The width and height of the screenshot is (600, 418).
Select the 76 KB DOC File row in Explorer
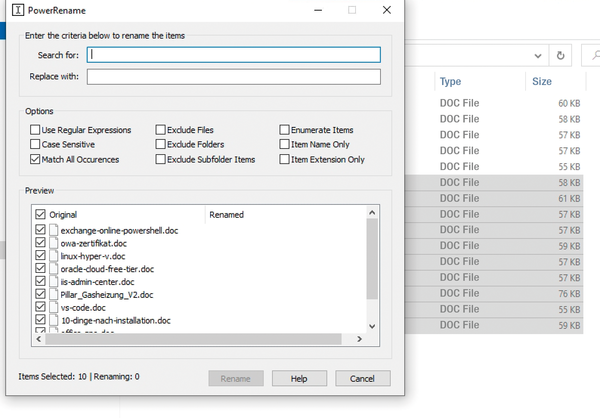click(x=494, y=293)
